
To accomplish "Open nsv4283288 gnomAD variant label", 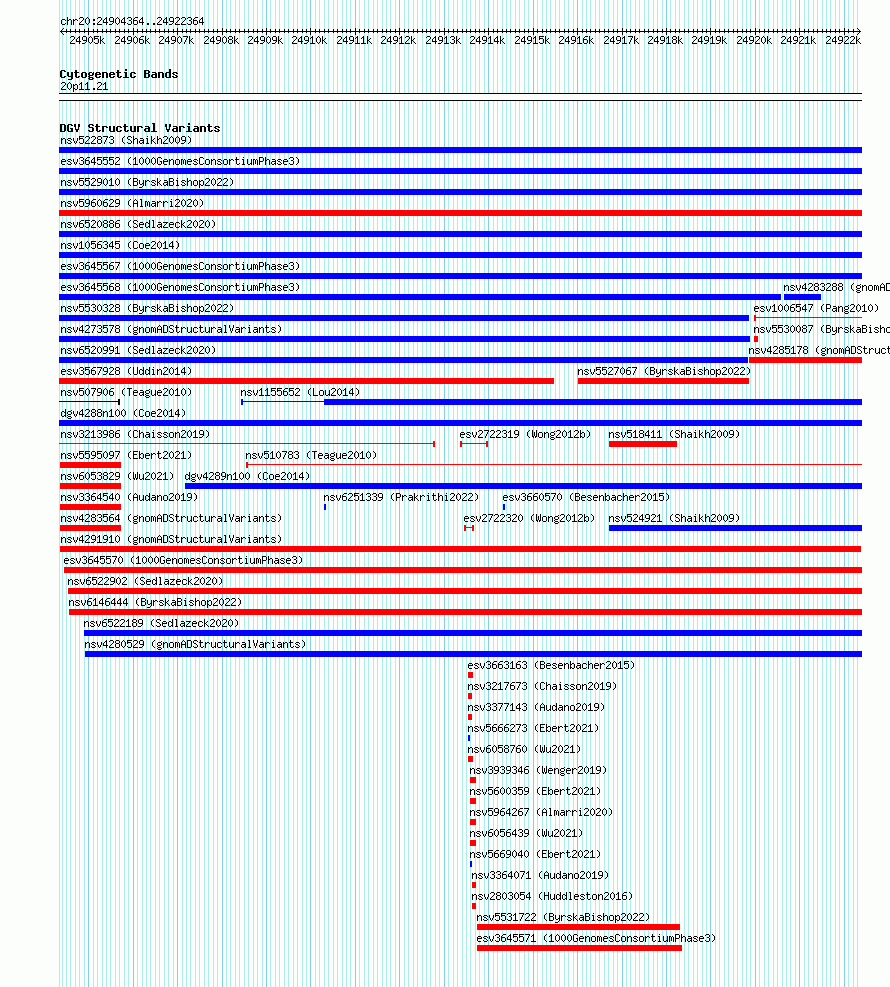I will click(x=836, y=287).
